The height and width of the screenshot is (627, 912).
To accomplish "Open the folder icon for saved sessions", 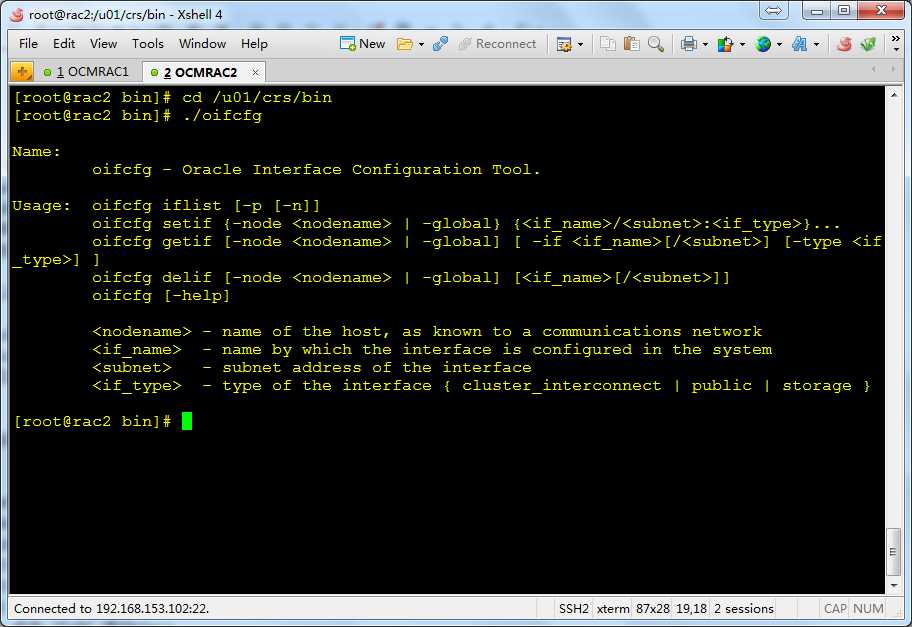I will [404, 44].
